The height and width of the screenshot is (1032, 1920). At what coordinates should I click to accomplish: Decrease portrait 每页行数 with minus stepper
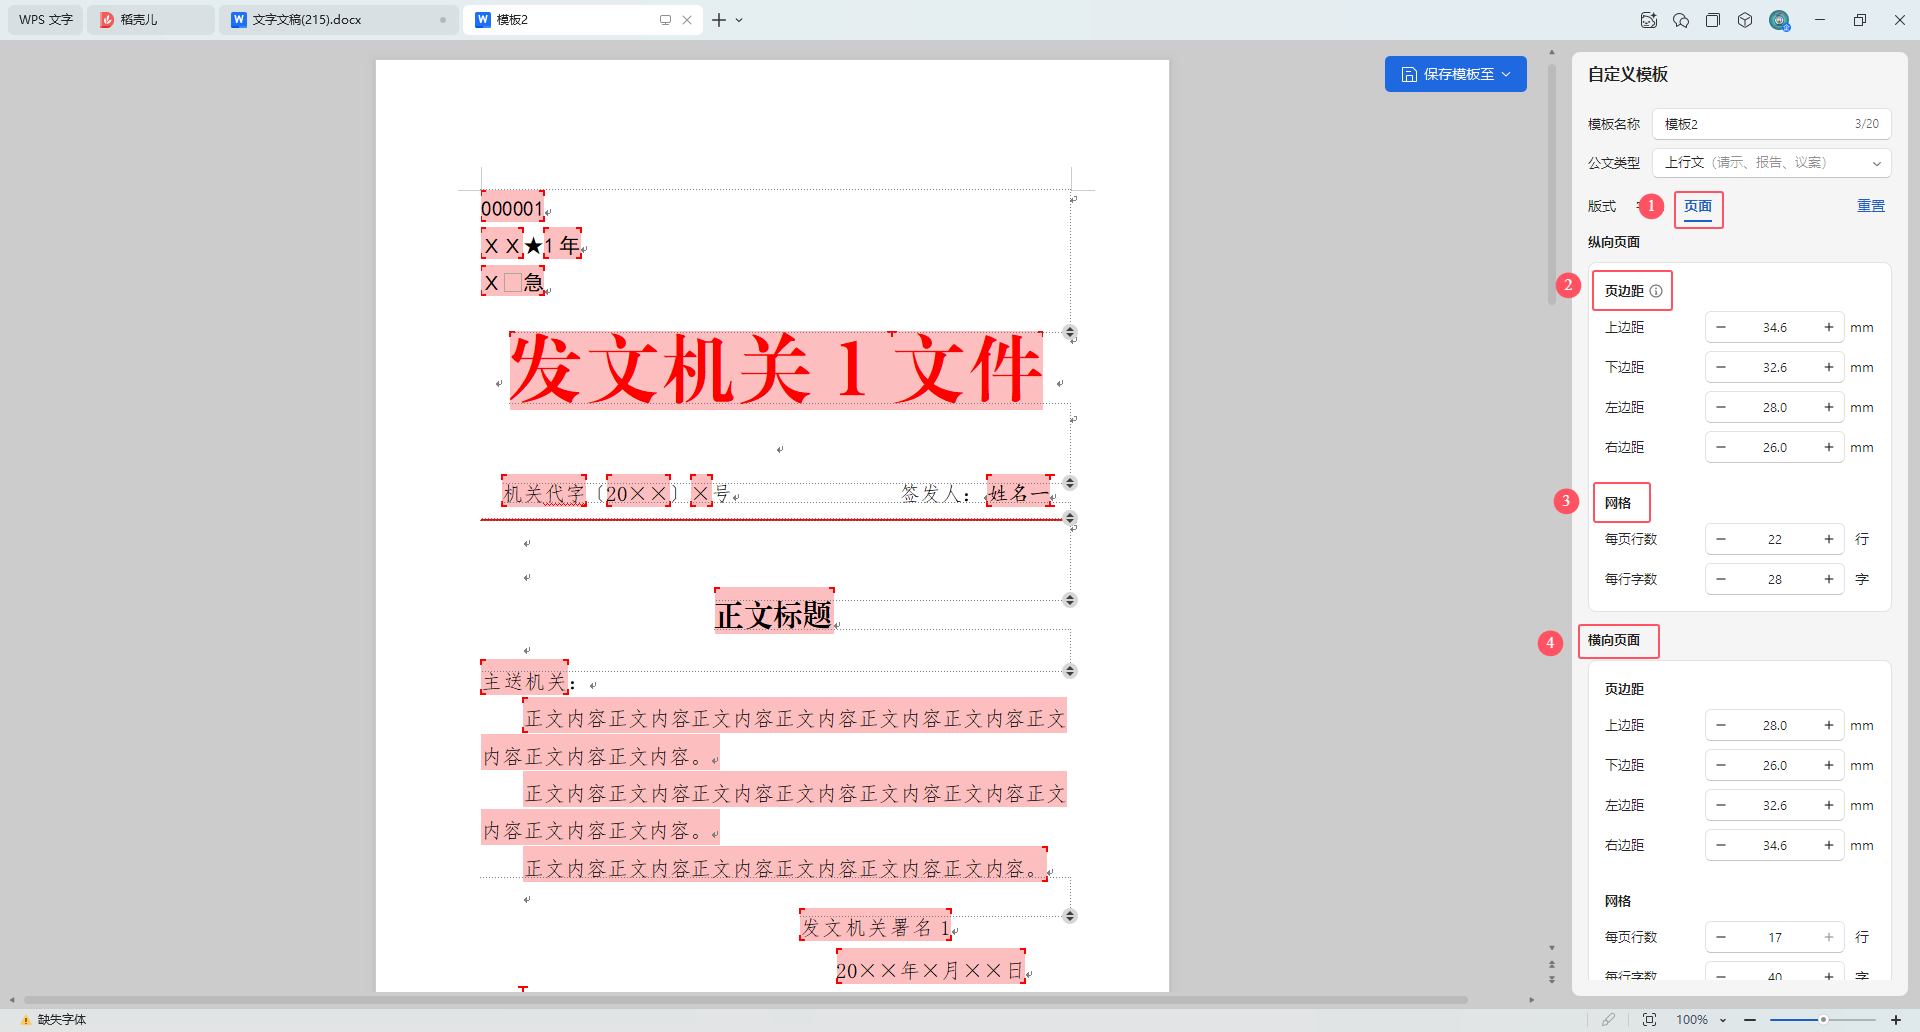1721,539
